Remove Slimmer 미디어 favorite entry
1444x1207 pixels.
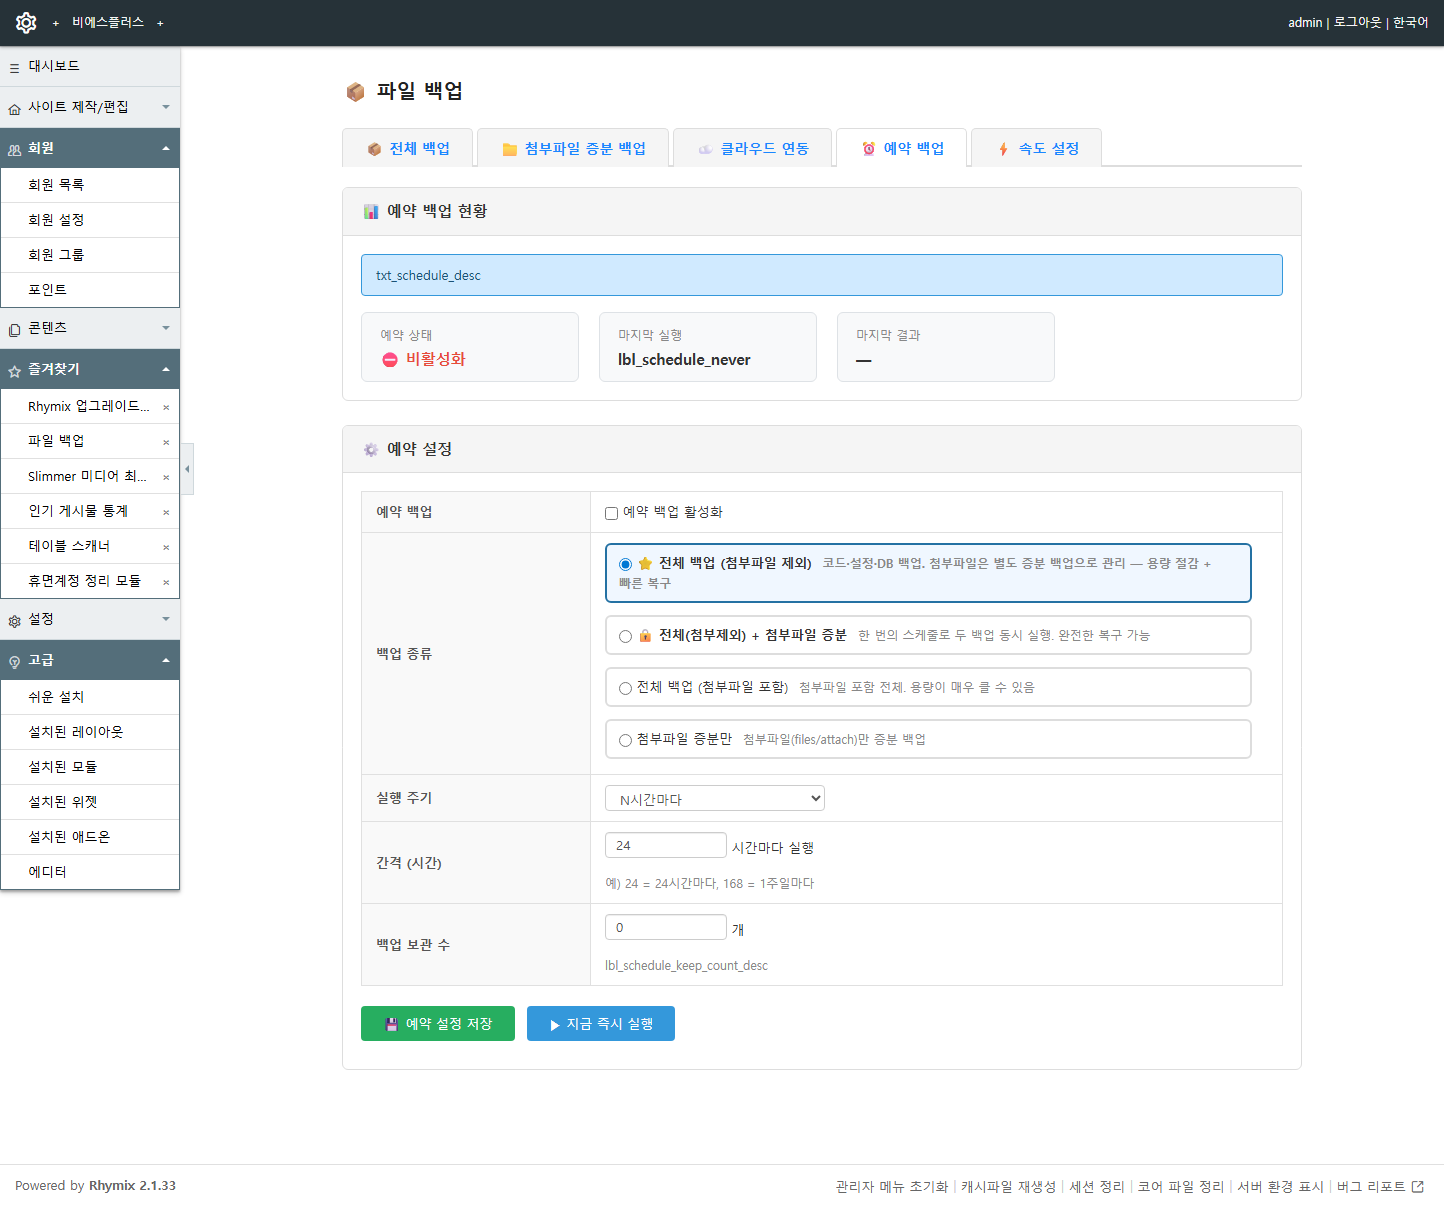[166, 477]
